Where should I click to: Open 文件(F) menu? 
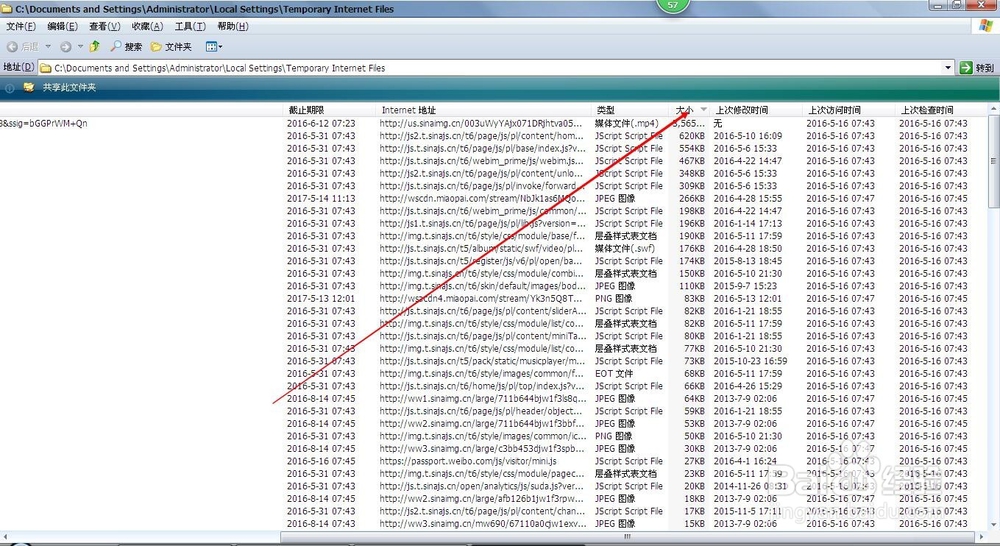(20, 26)
